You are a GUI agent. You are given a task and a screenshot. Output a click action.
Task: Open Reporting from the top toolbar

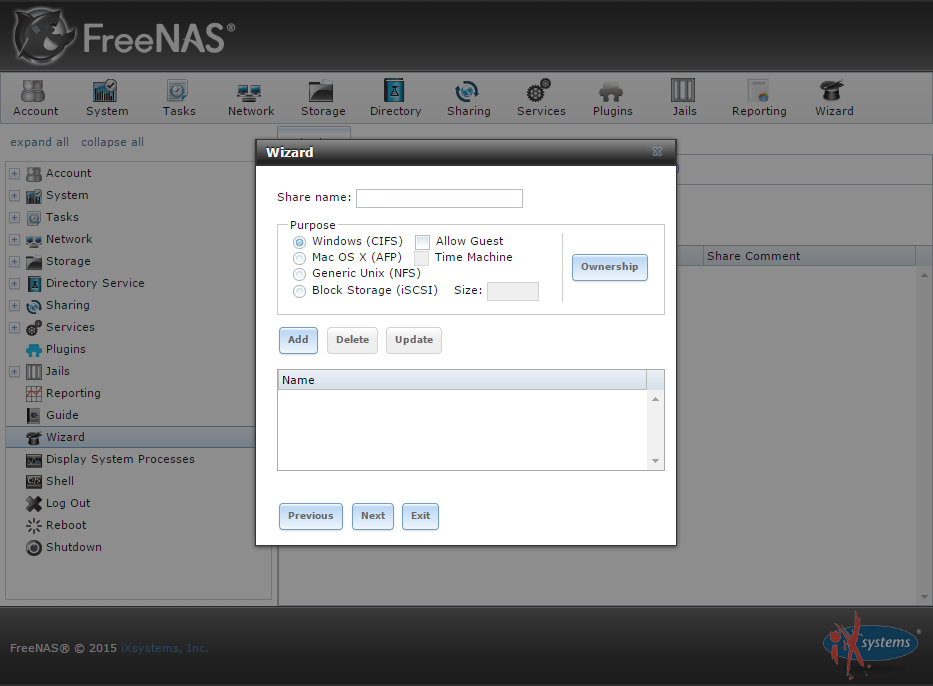tap(759, 99)
